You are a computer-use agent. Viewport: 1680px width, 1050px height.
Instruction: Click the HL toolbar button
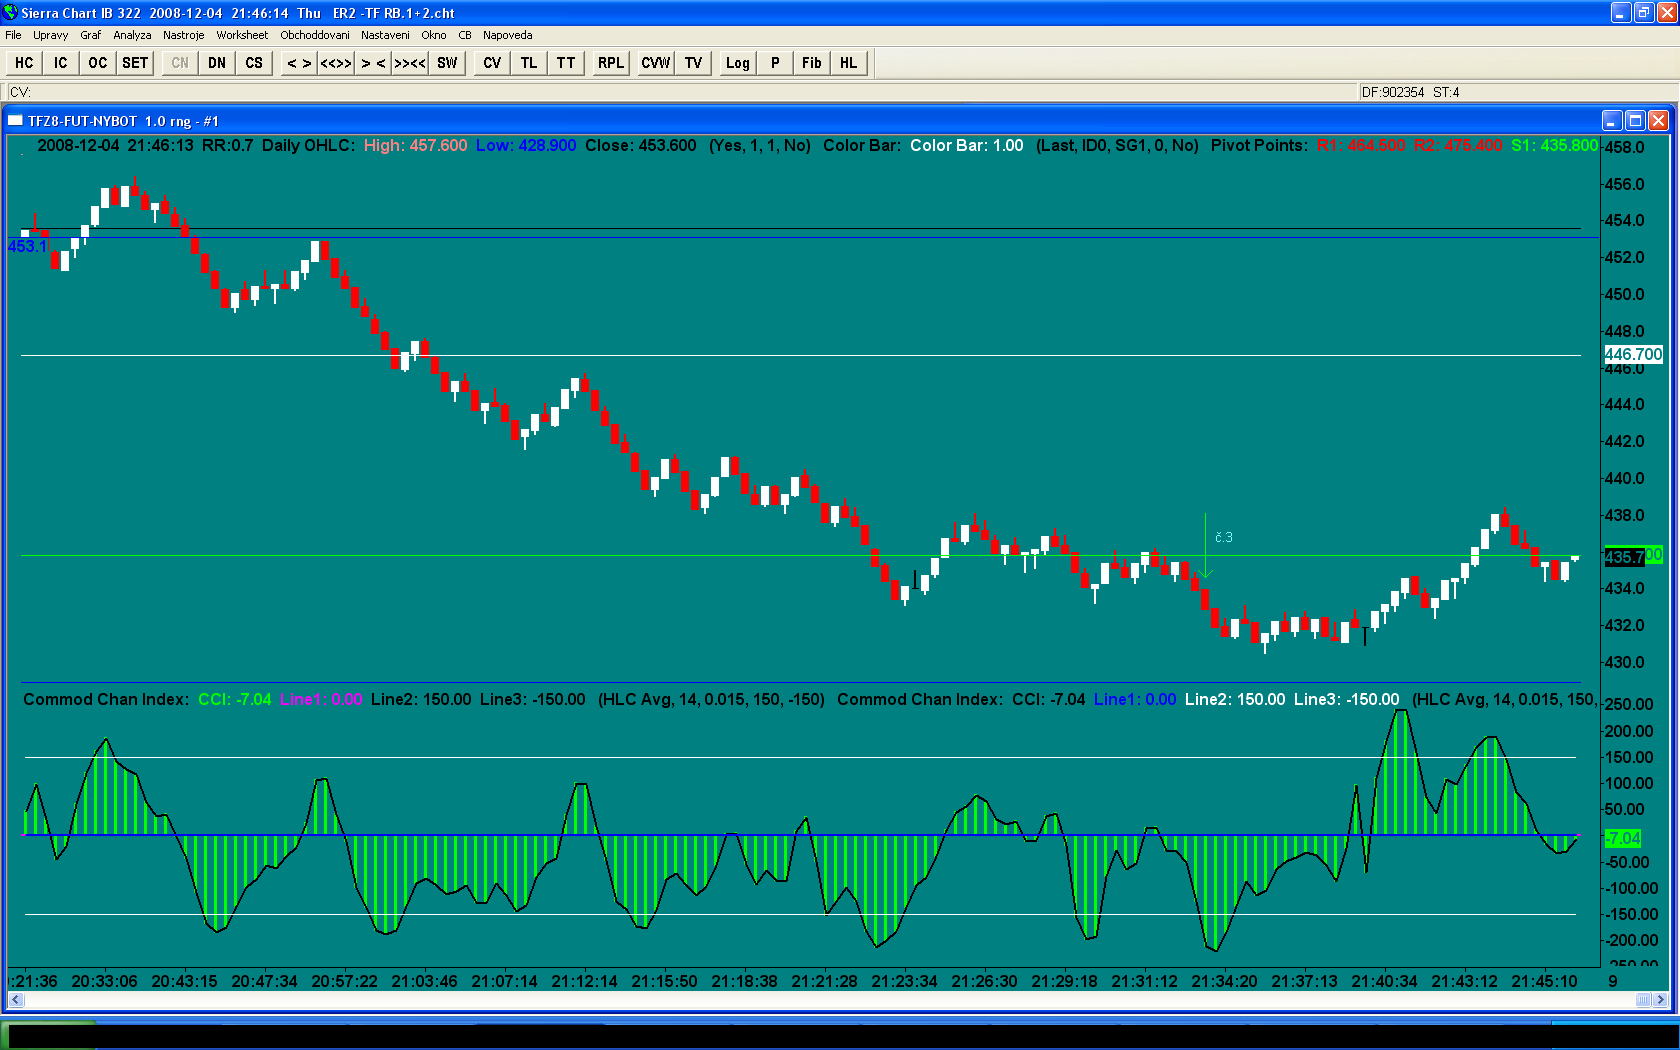tap(848, 63)
